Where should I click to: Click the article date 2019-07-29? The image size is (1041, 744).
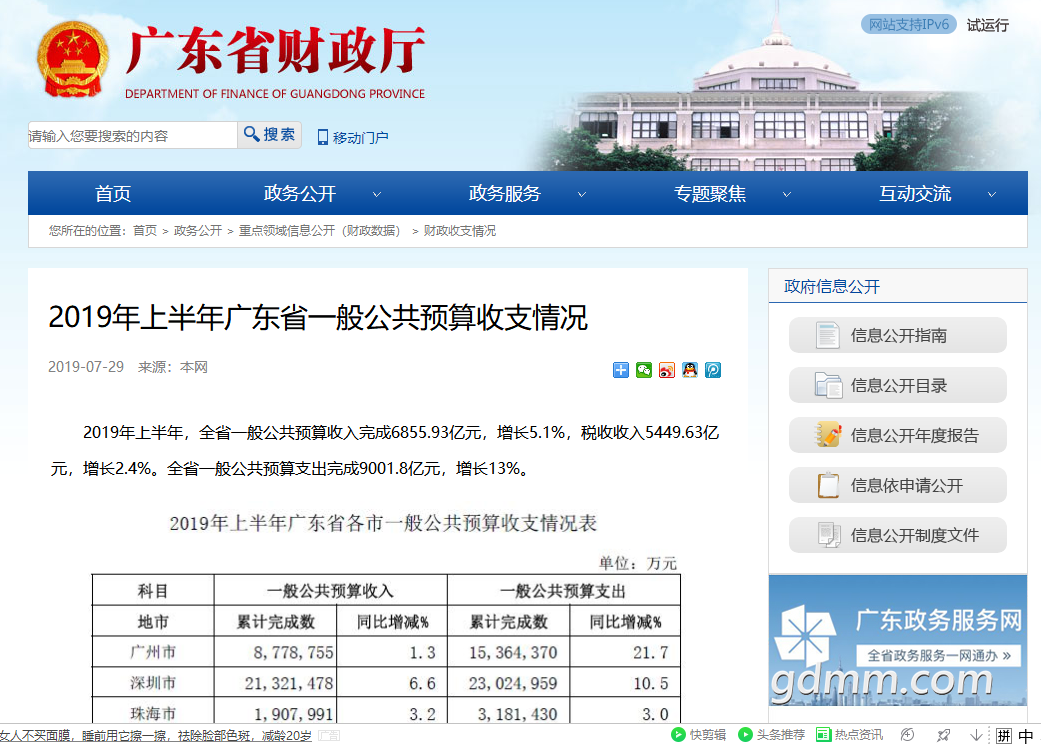click(86, 367)
